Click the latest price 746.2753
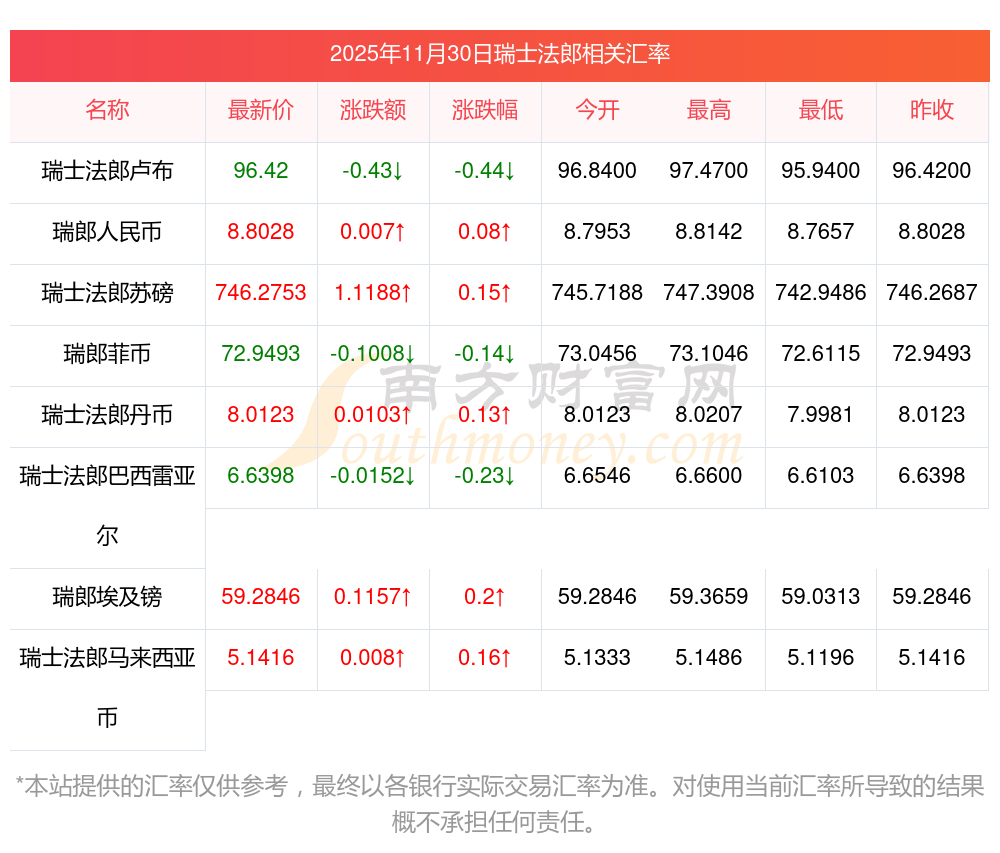Viewport: 1000px width, 853px height. tap(261, 293)
